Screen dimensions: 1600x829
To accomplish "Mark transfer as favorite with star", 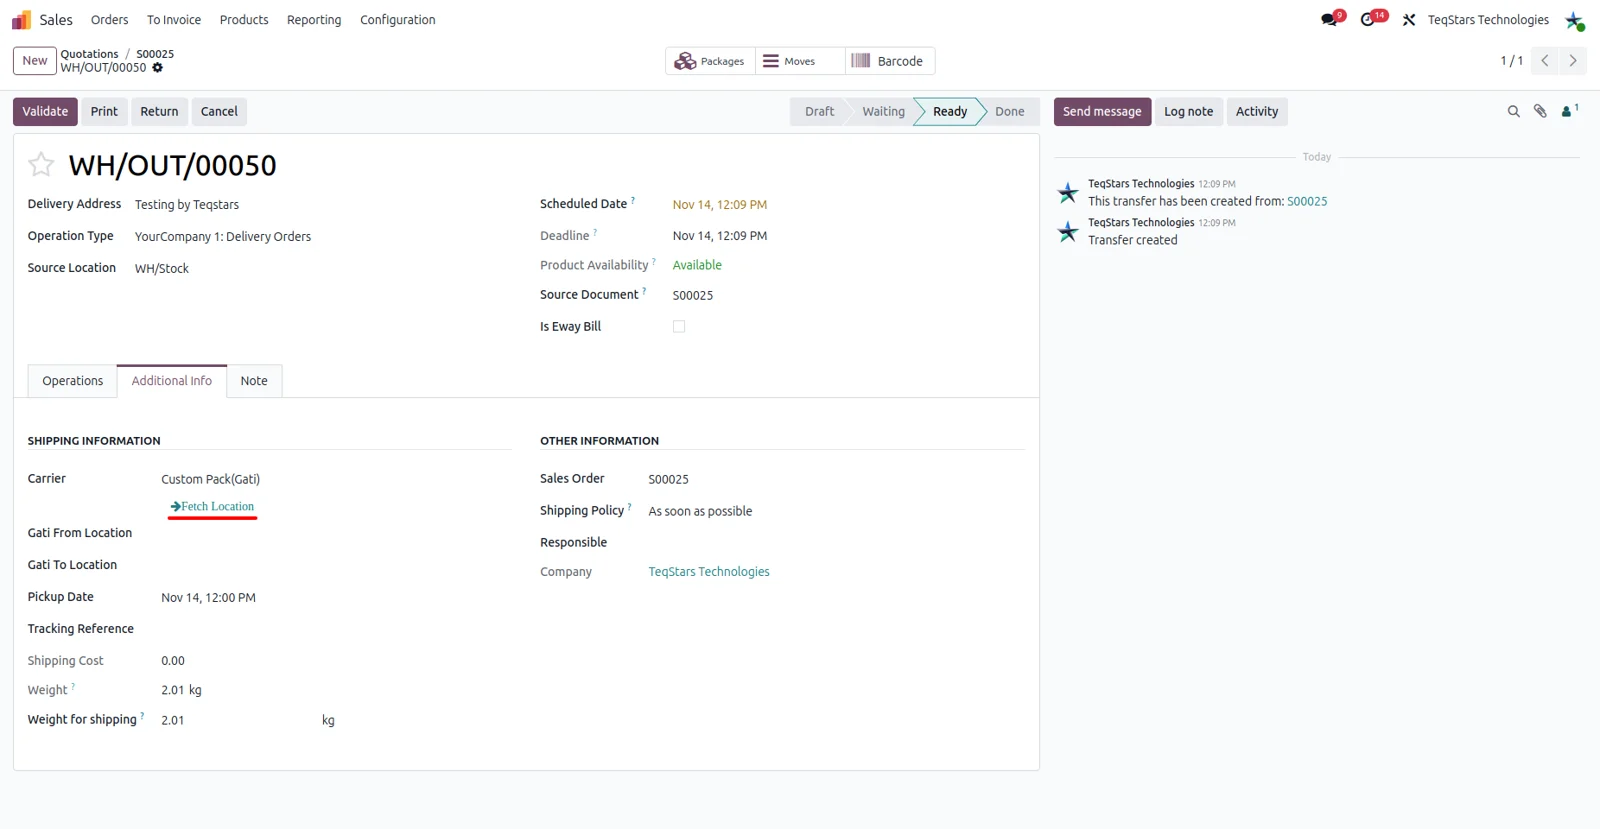I will click(x=41, y=164).
